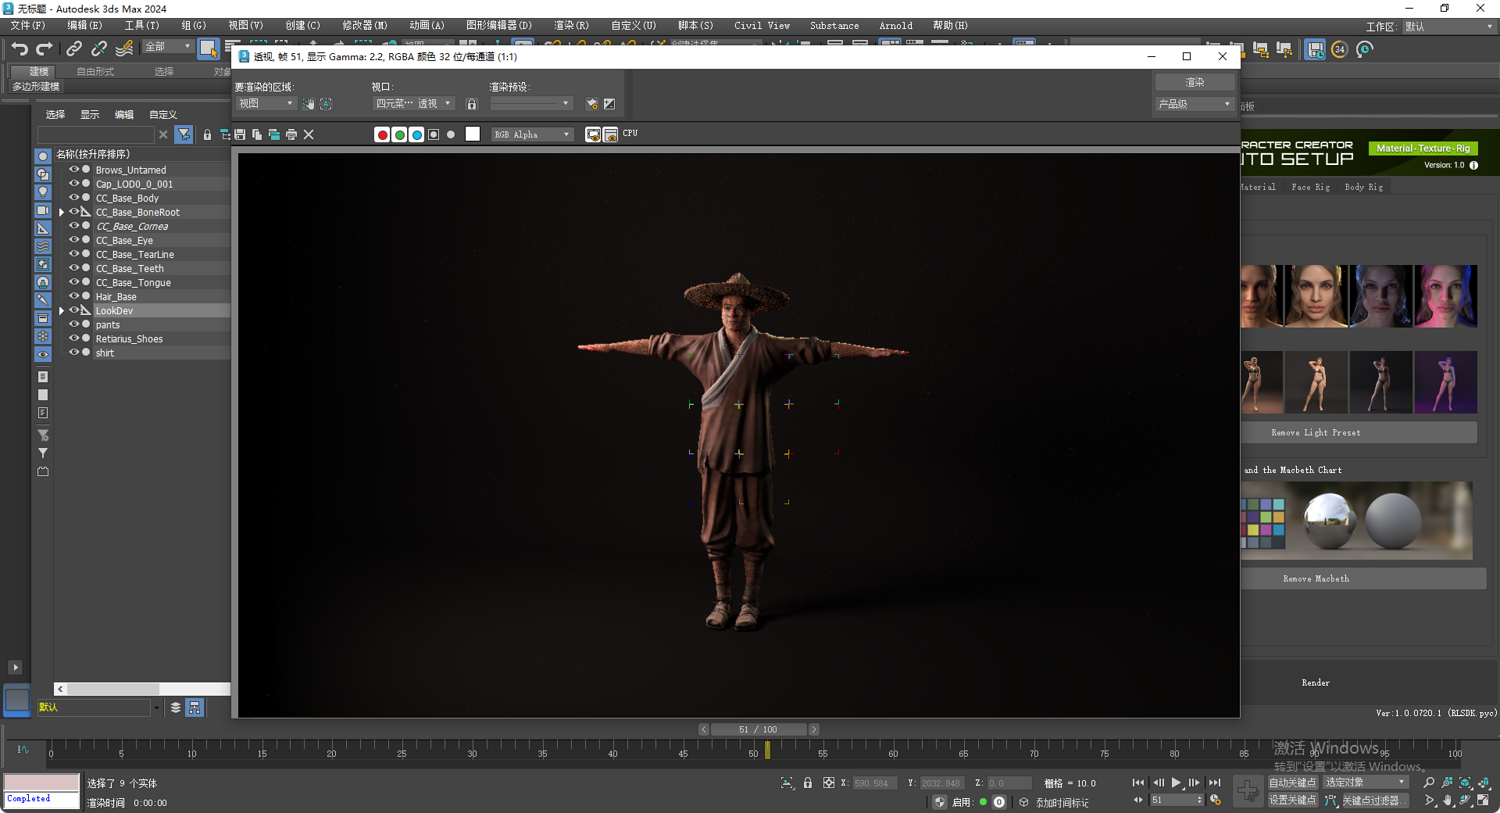Clear the rendered image with the X icon
The image size is (1500, 813).
click(309, 134)
